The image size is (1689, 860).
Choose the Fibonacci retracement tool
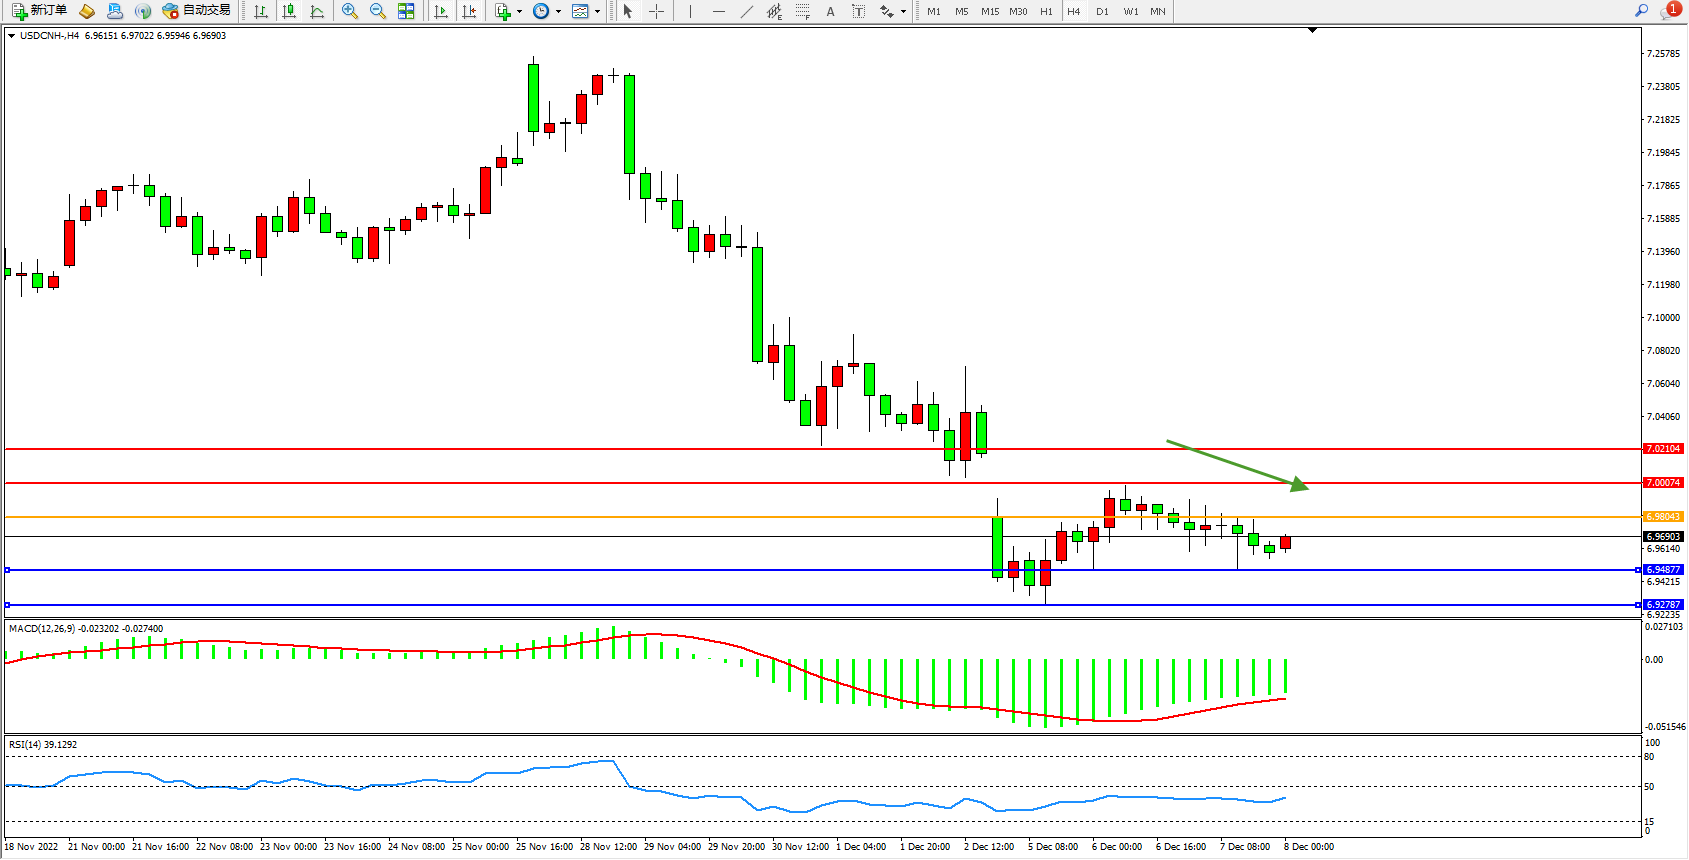coord(803,11)
